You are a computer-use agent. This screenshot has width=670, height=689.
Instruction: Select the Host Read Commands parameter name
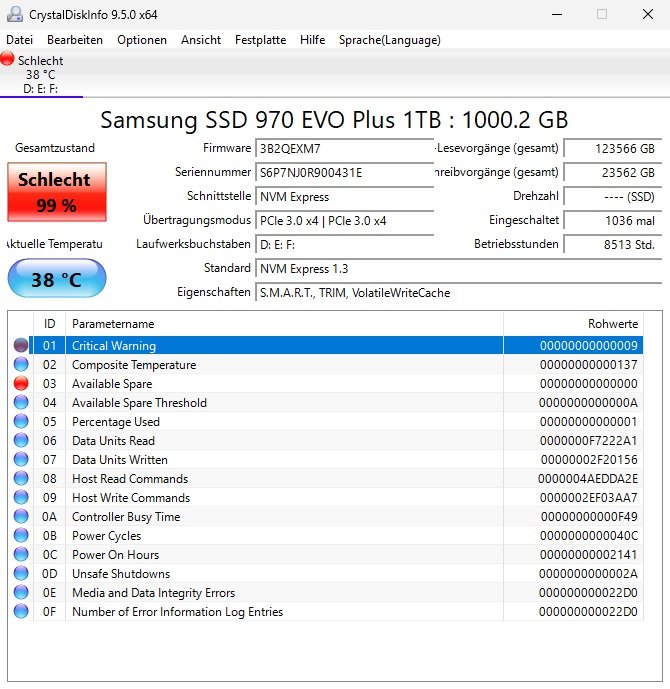click(x=130, y=479)
